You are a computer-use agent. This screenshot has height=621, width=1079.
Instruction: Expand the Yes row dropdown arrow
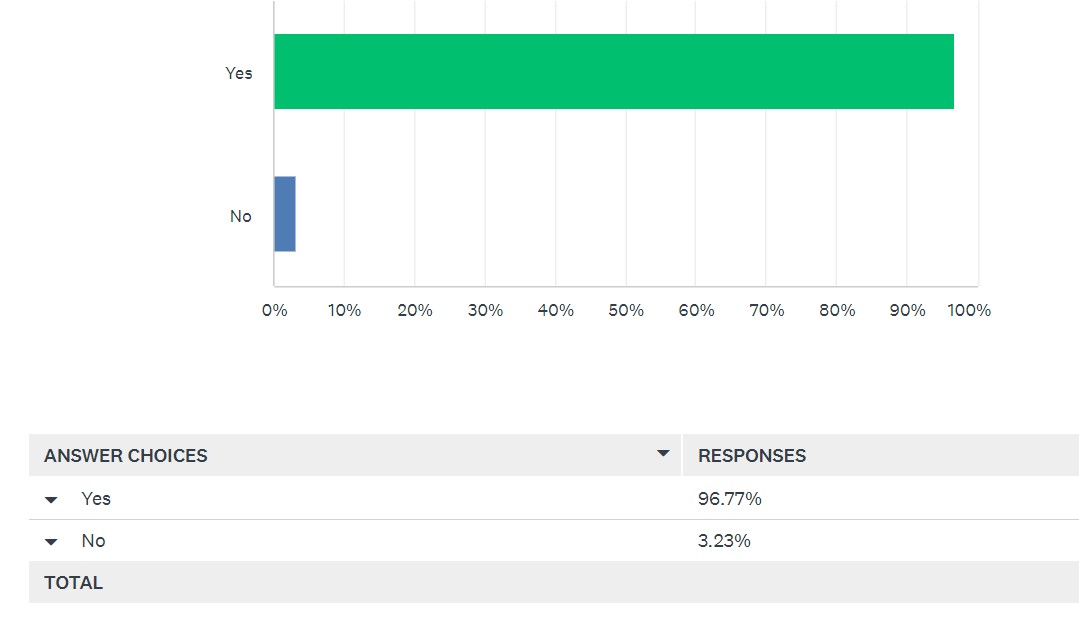point(51,500)
